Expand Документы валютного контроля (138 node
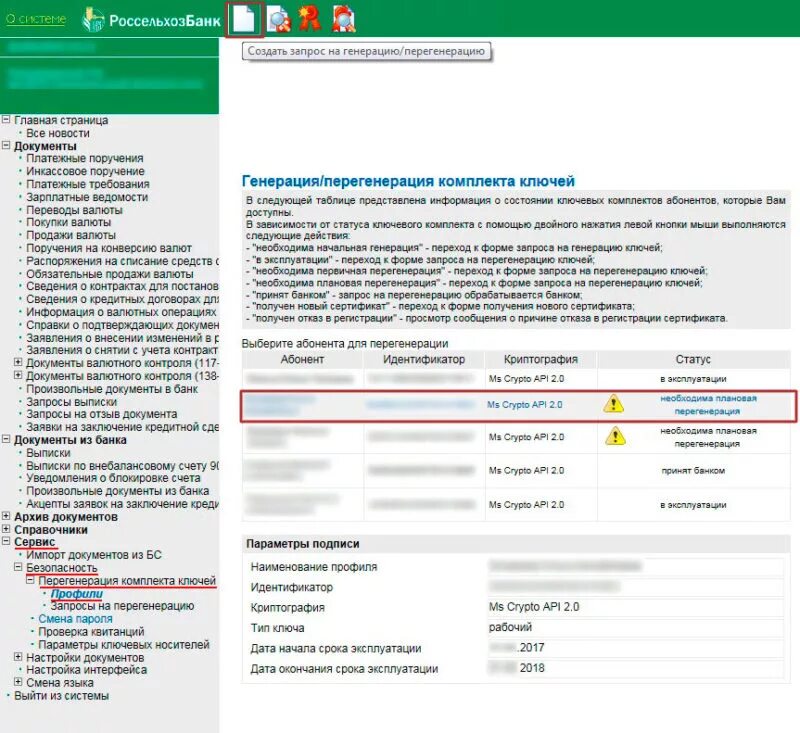 (18, 375)
